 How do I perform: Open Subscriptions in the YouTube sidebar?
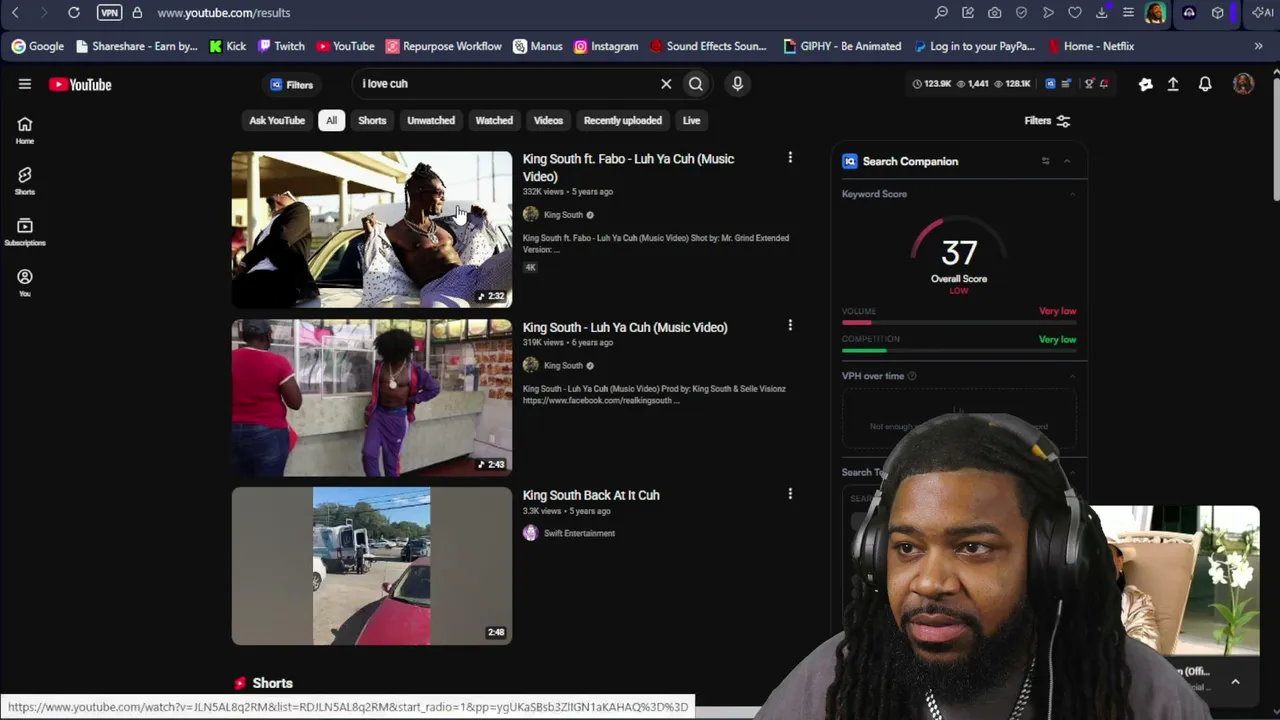(25, 232)
